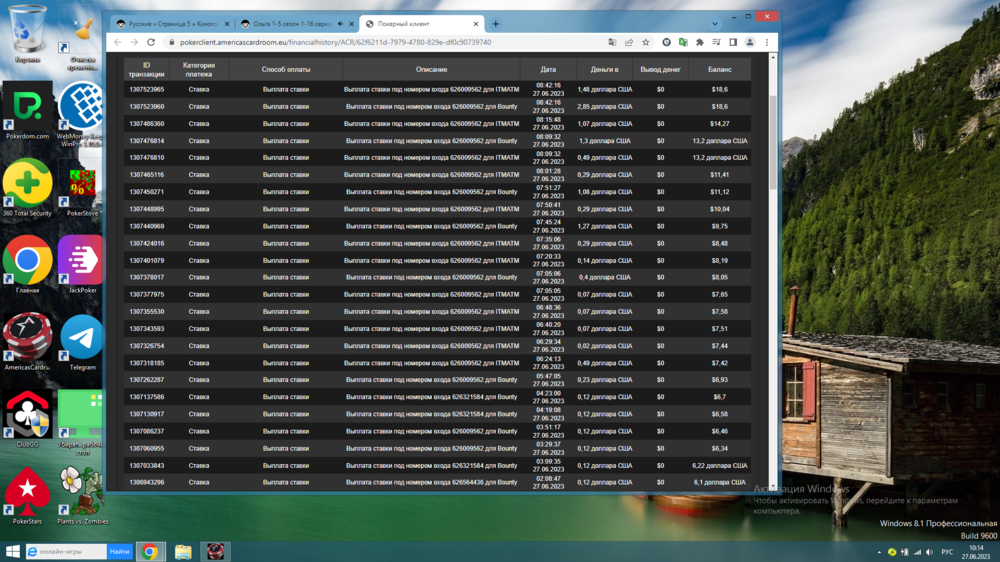Open the Pokerdom.com desktop shortcut

(x=27, y=110)
